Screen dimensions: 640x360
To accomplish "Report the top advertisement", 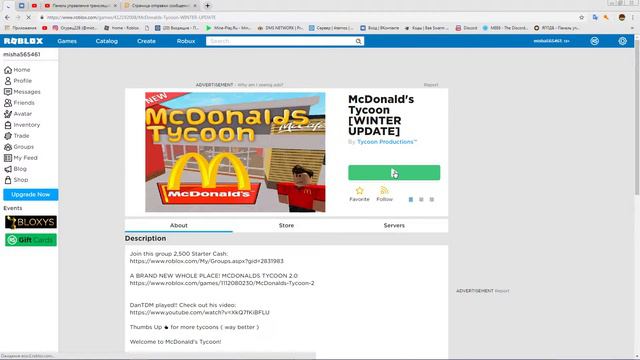I will point(431,85).
